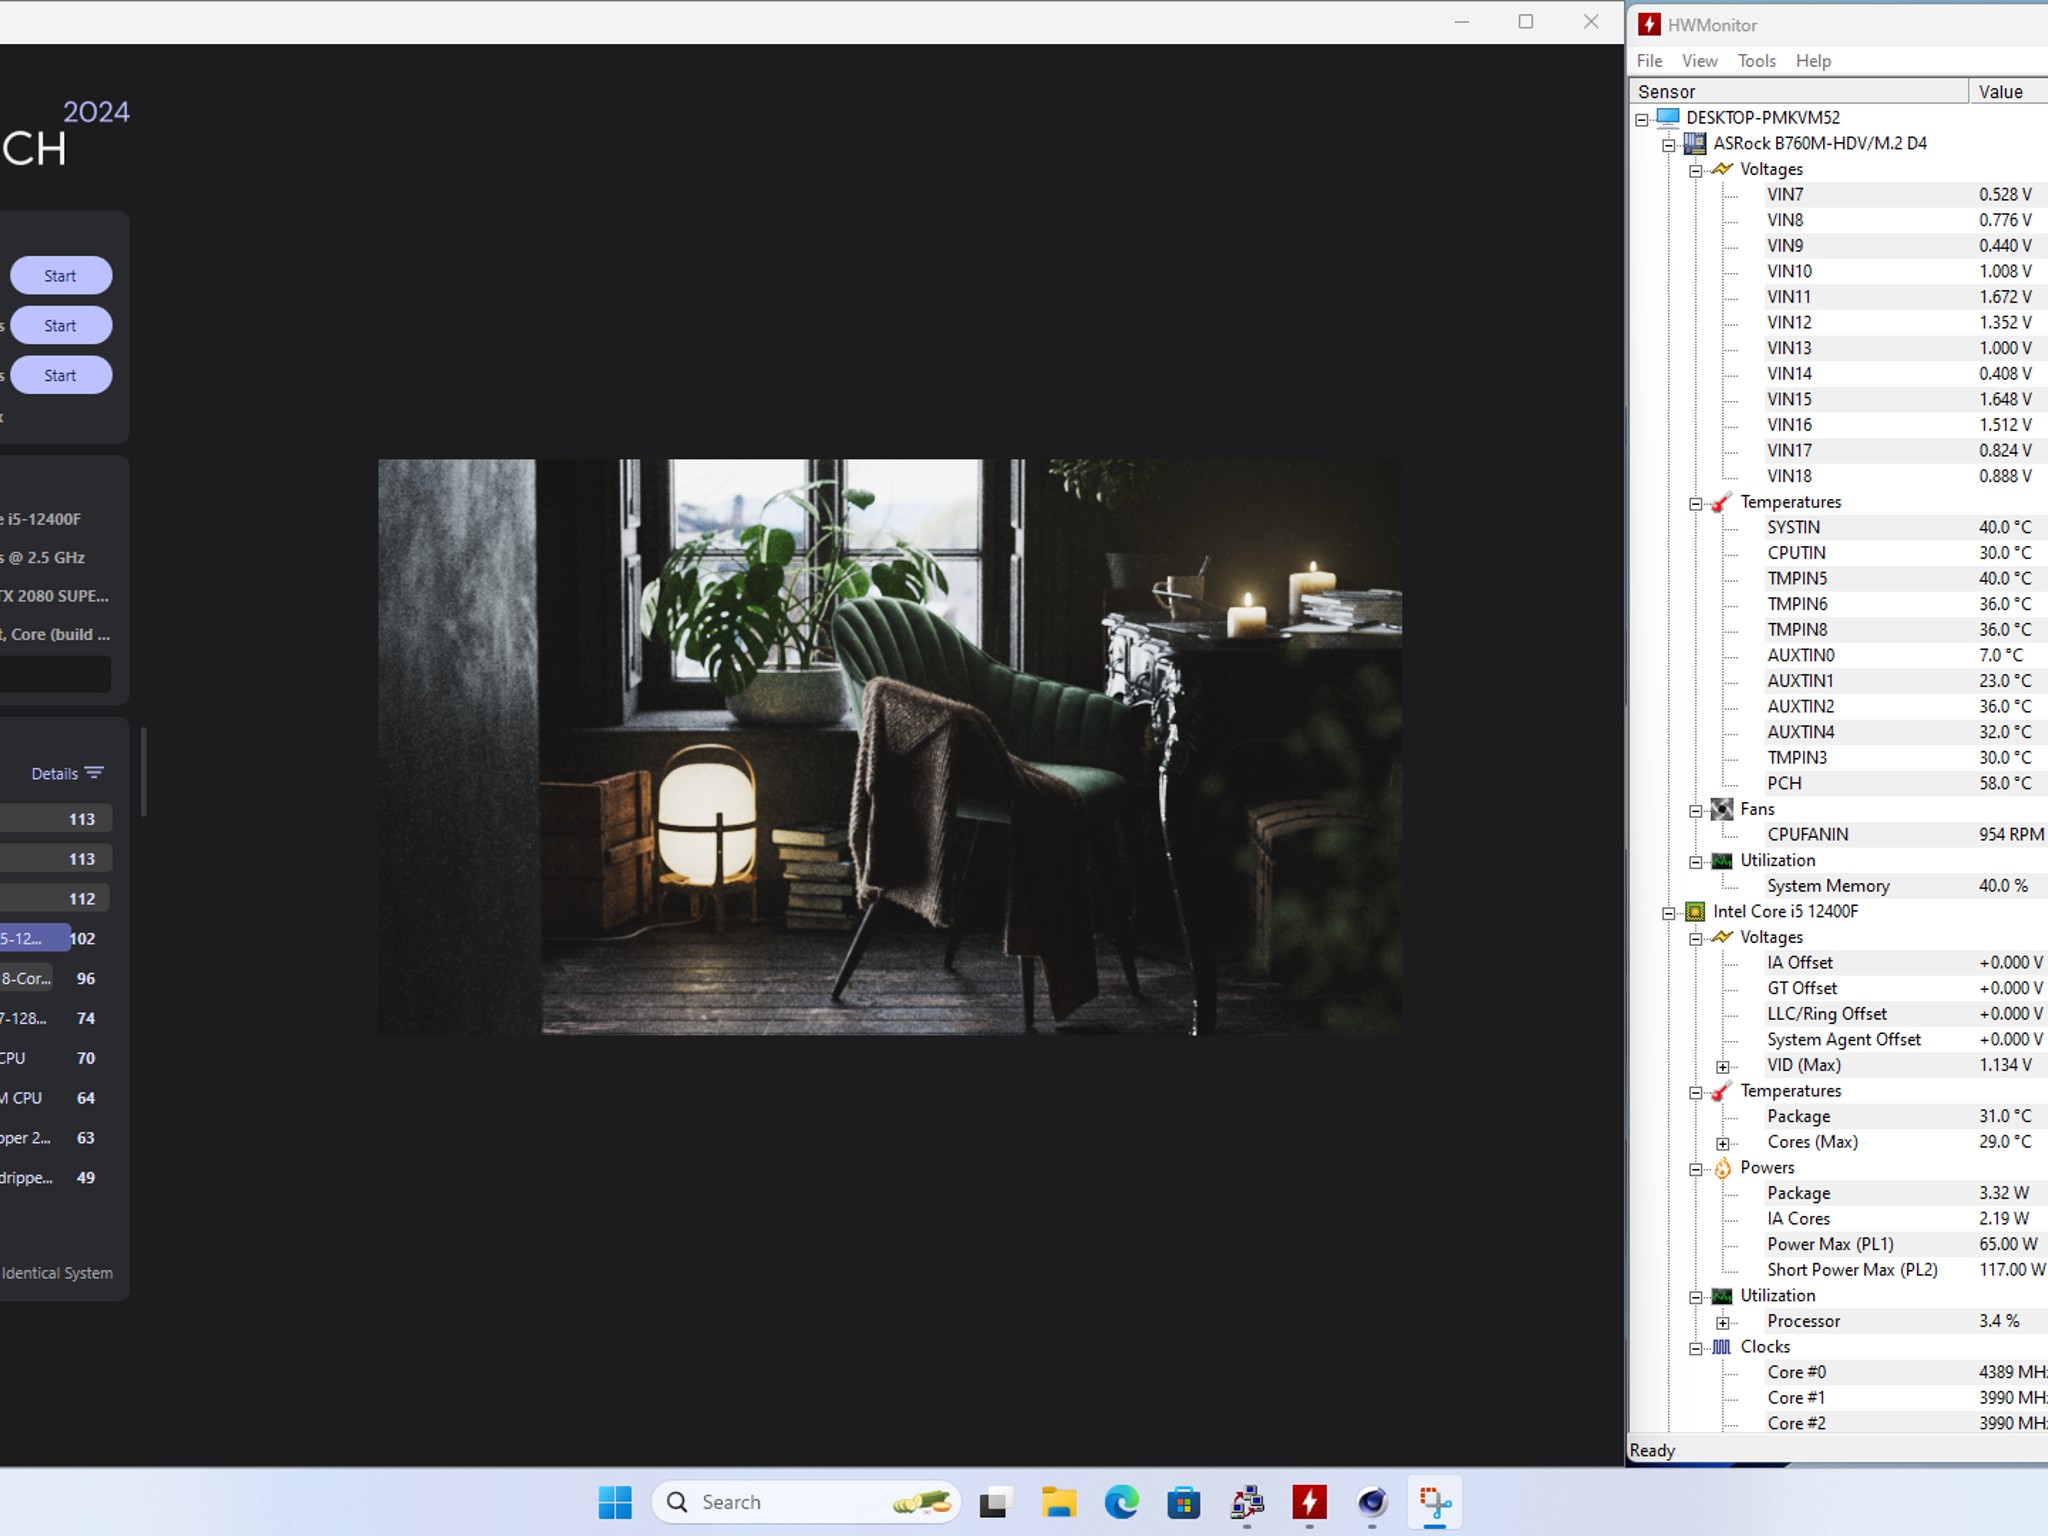Open the Tools menu in HWMonitor

tap(1756, 61)
